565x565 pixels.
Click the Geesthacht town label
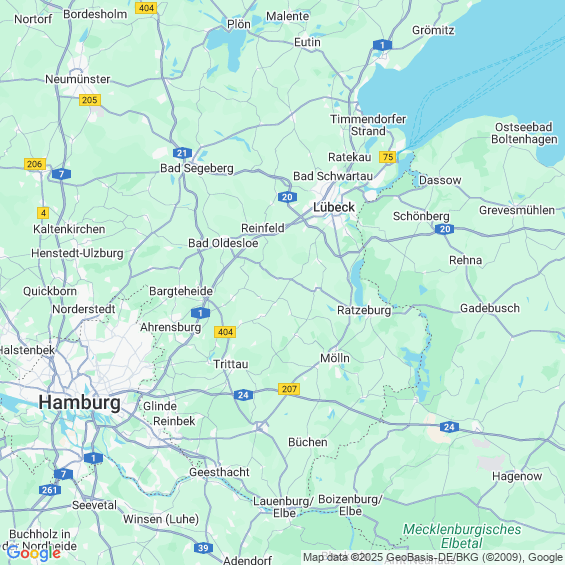click(219, 472)
